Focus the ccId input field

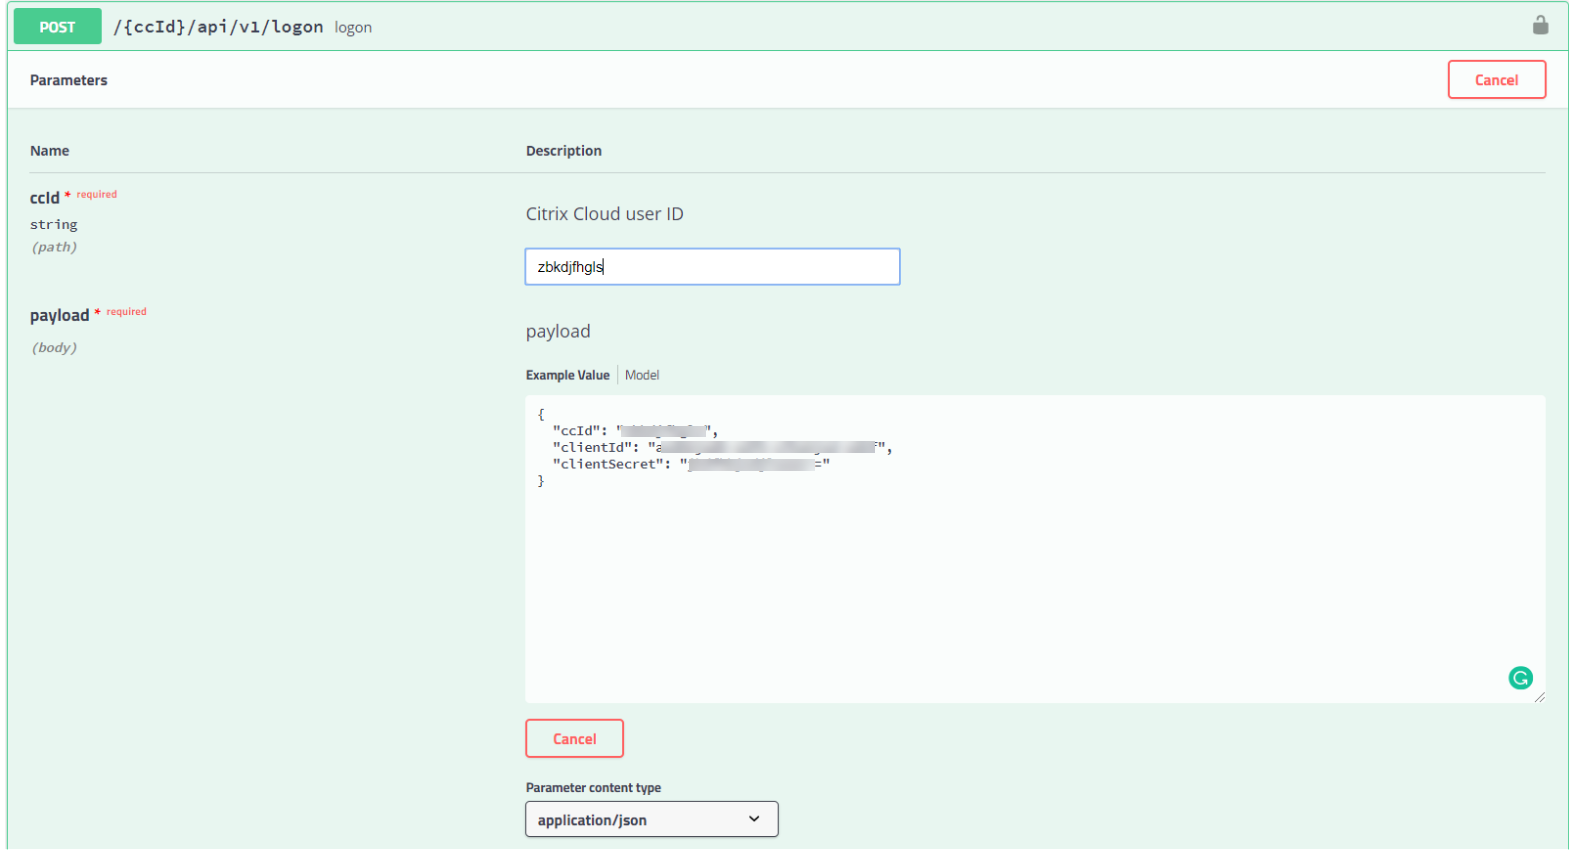712,267
